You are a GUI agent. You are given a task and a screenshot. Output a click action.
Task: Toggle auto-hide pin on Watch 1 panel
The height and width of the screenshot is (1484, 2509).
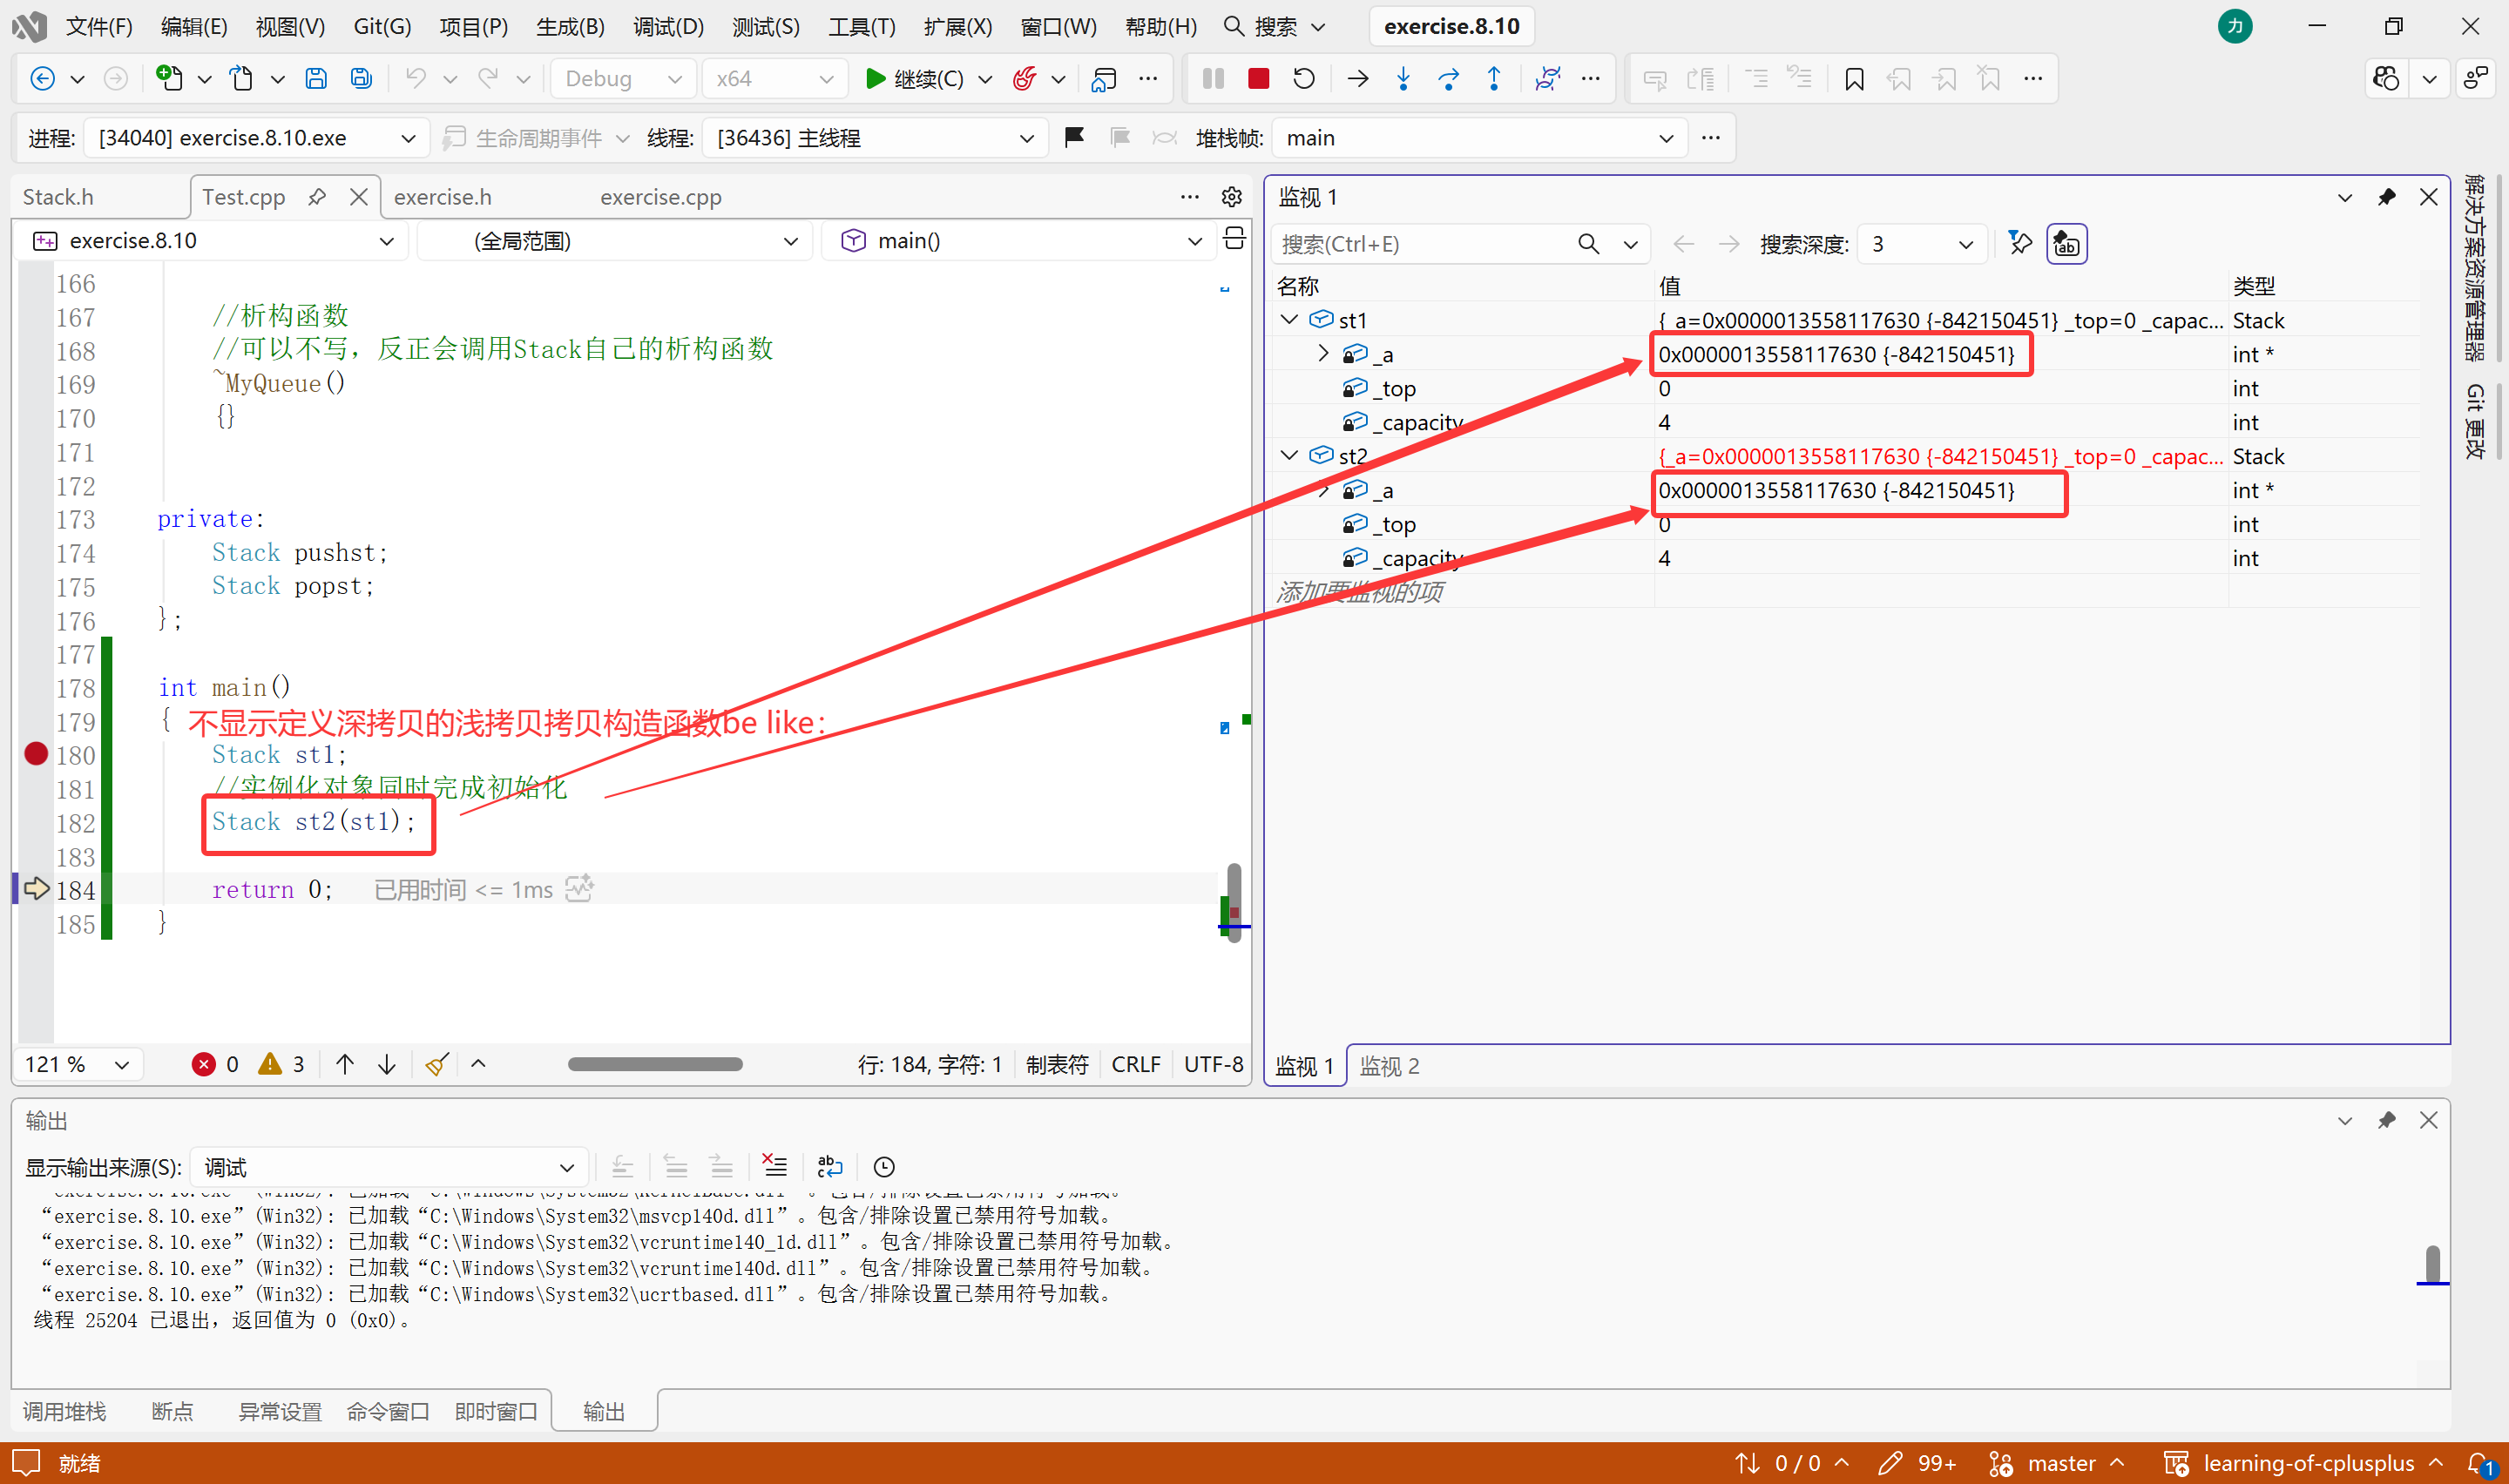tap(2386, 197)
